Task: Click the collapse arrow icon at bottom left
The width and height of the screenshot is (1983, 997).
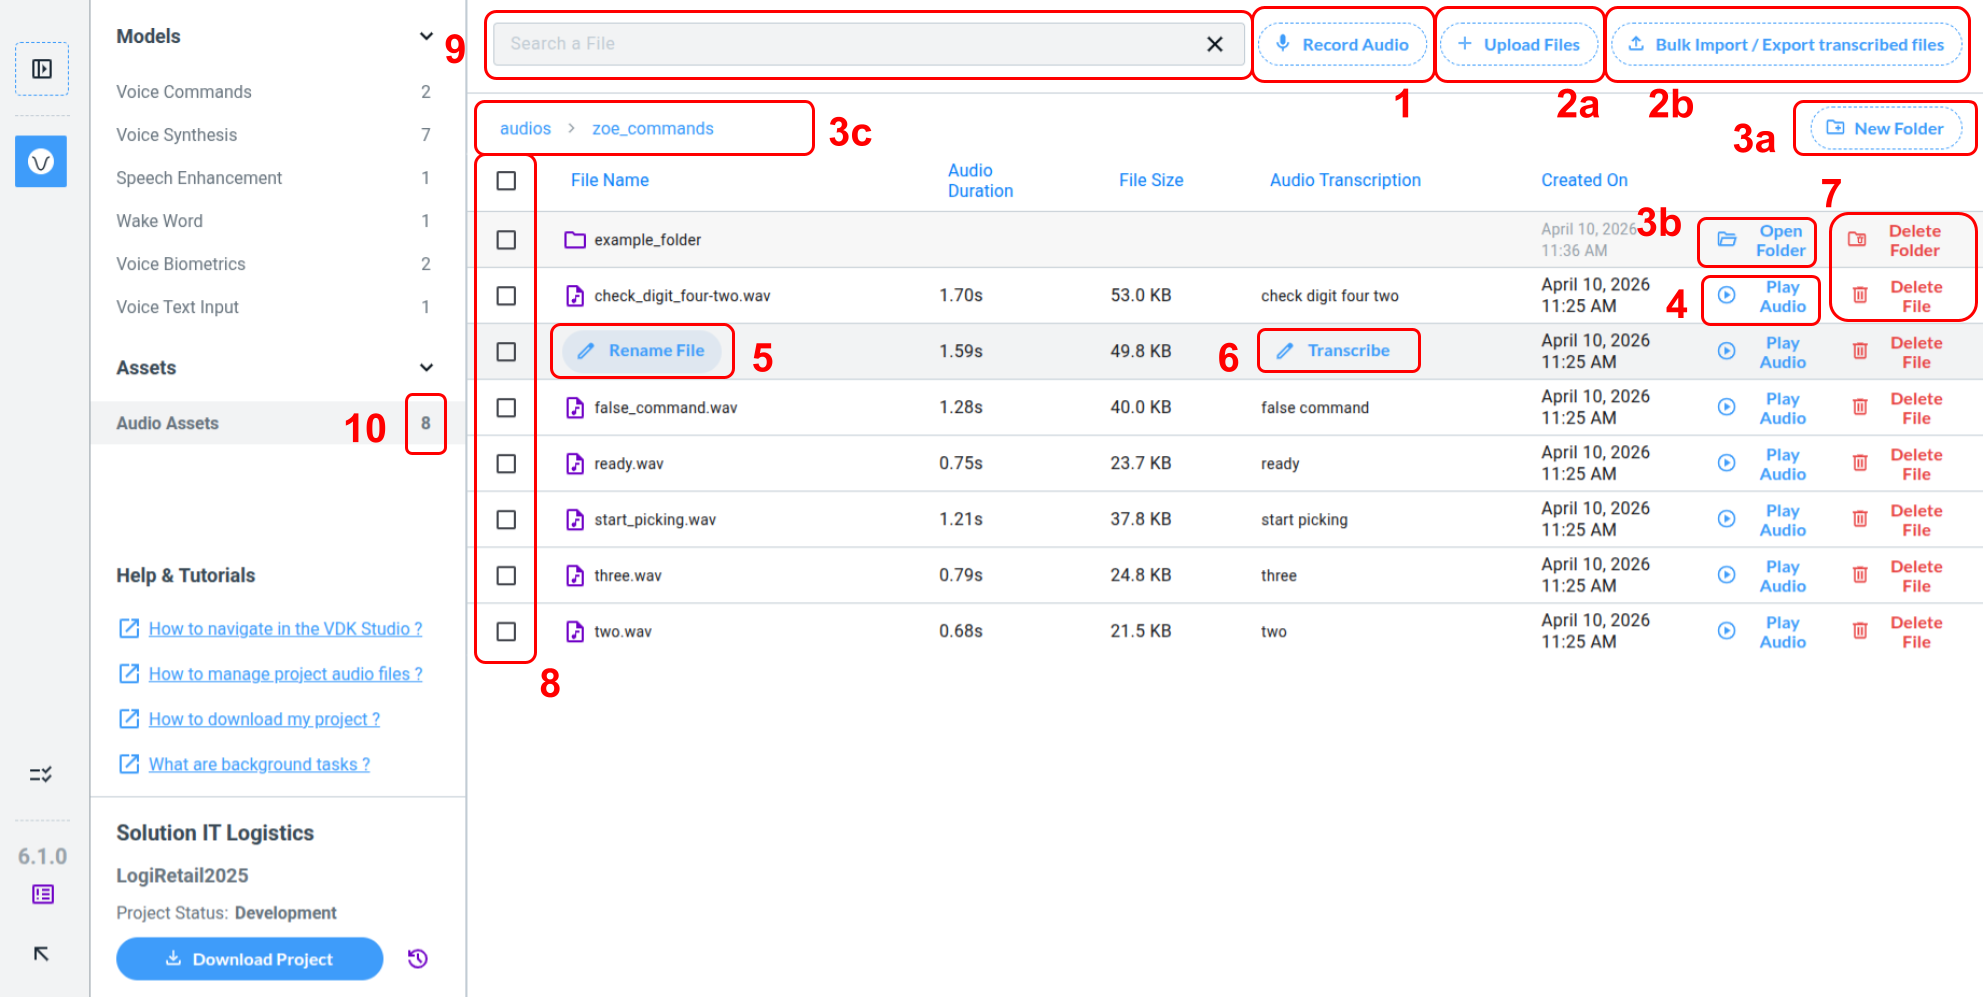Action: (41, 953)
